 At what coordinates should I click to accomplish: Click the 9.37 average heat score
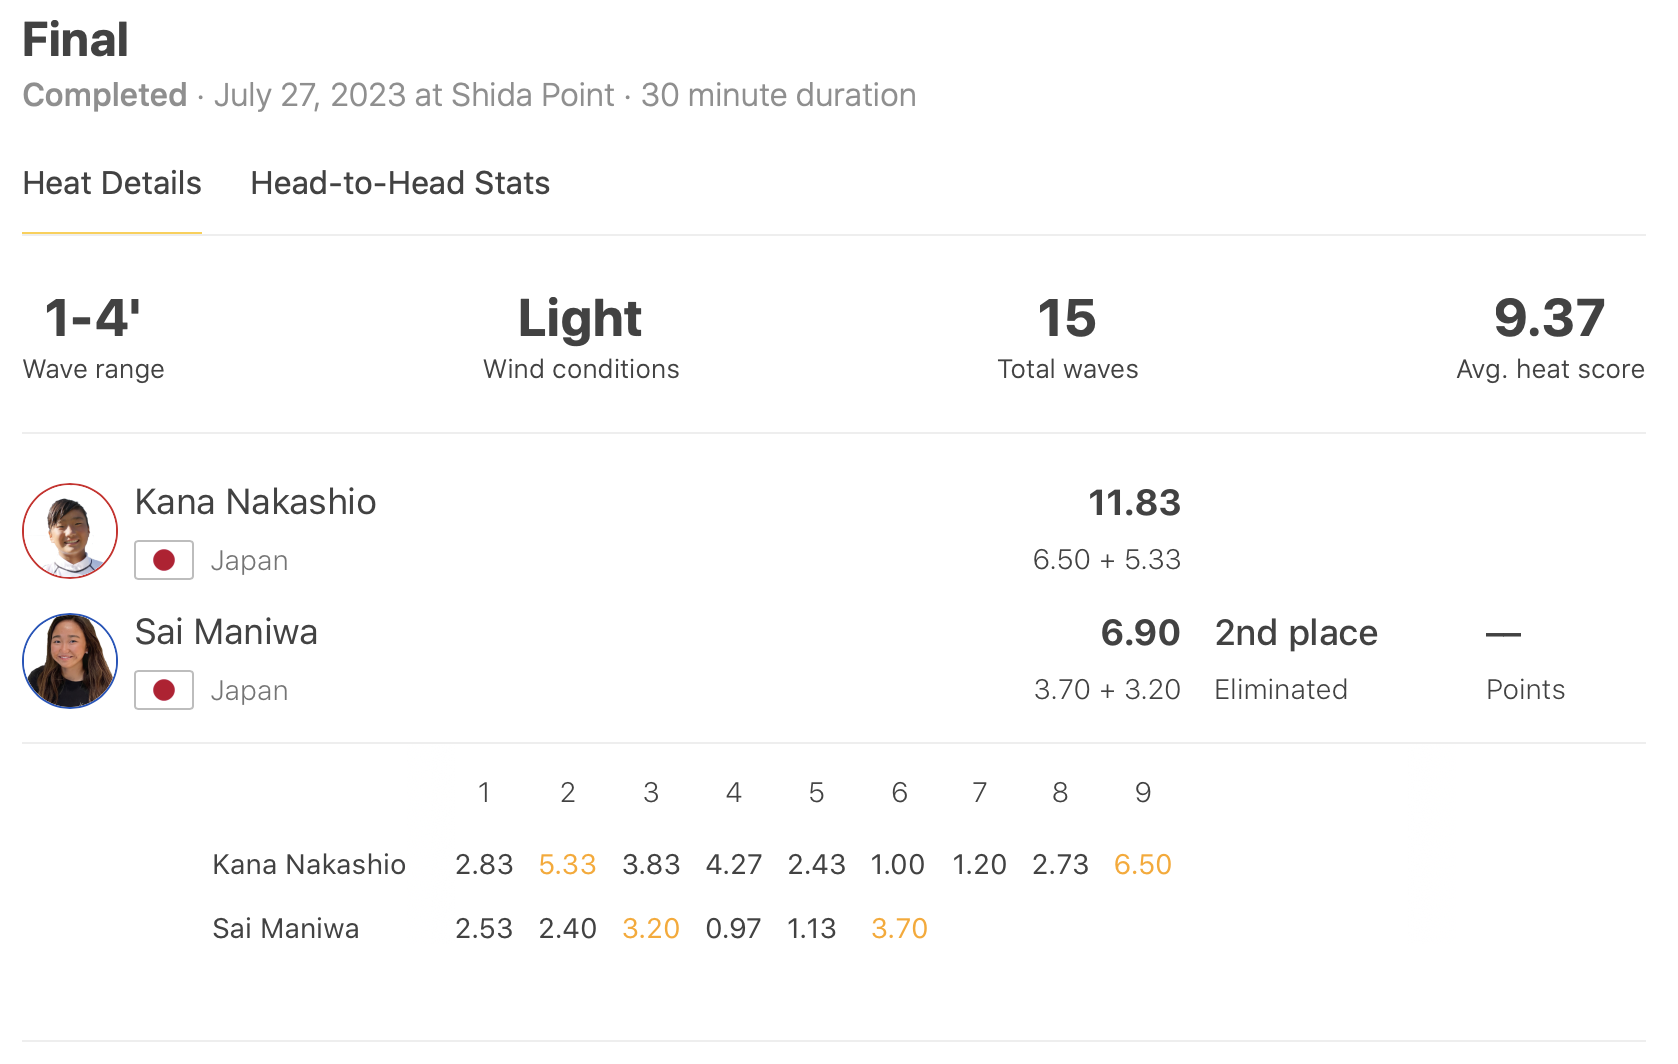click(1549, 320)
